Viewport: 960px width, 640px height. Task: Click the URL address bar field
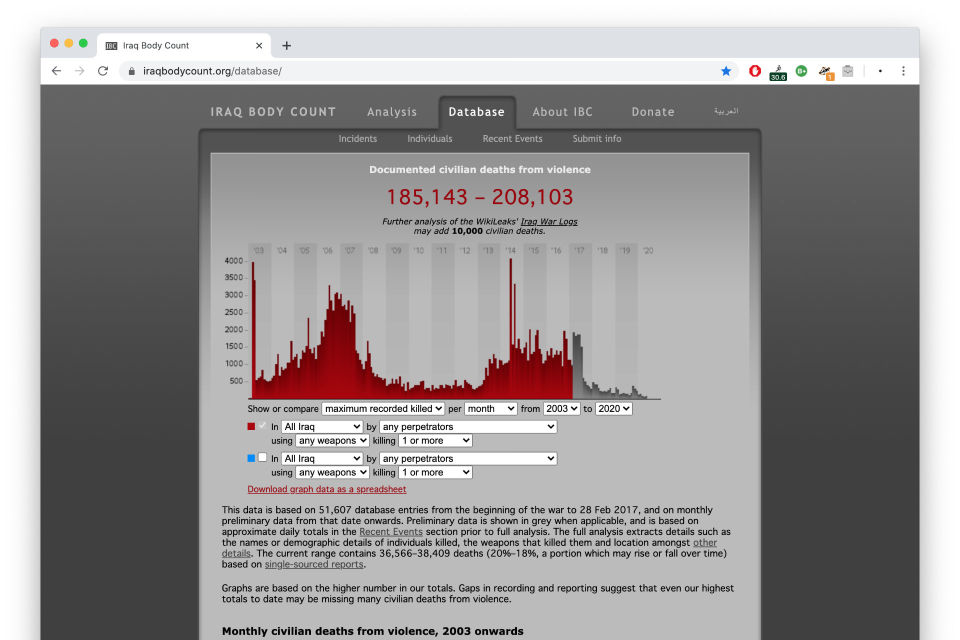(x=420, y=71)
